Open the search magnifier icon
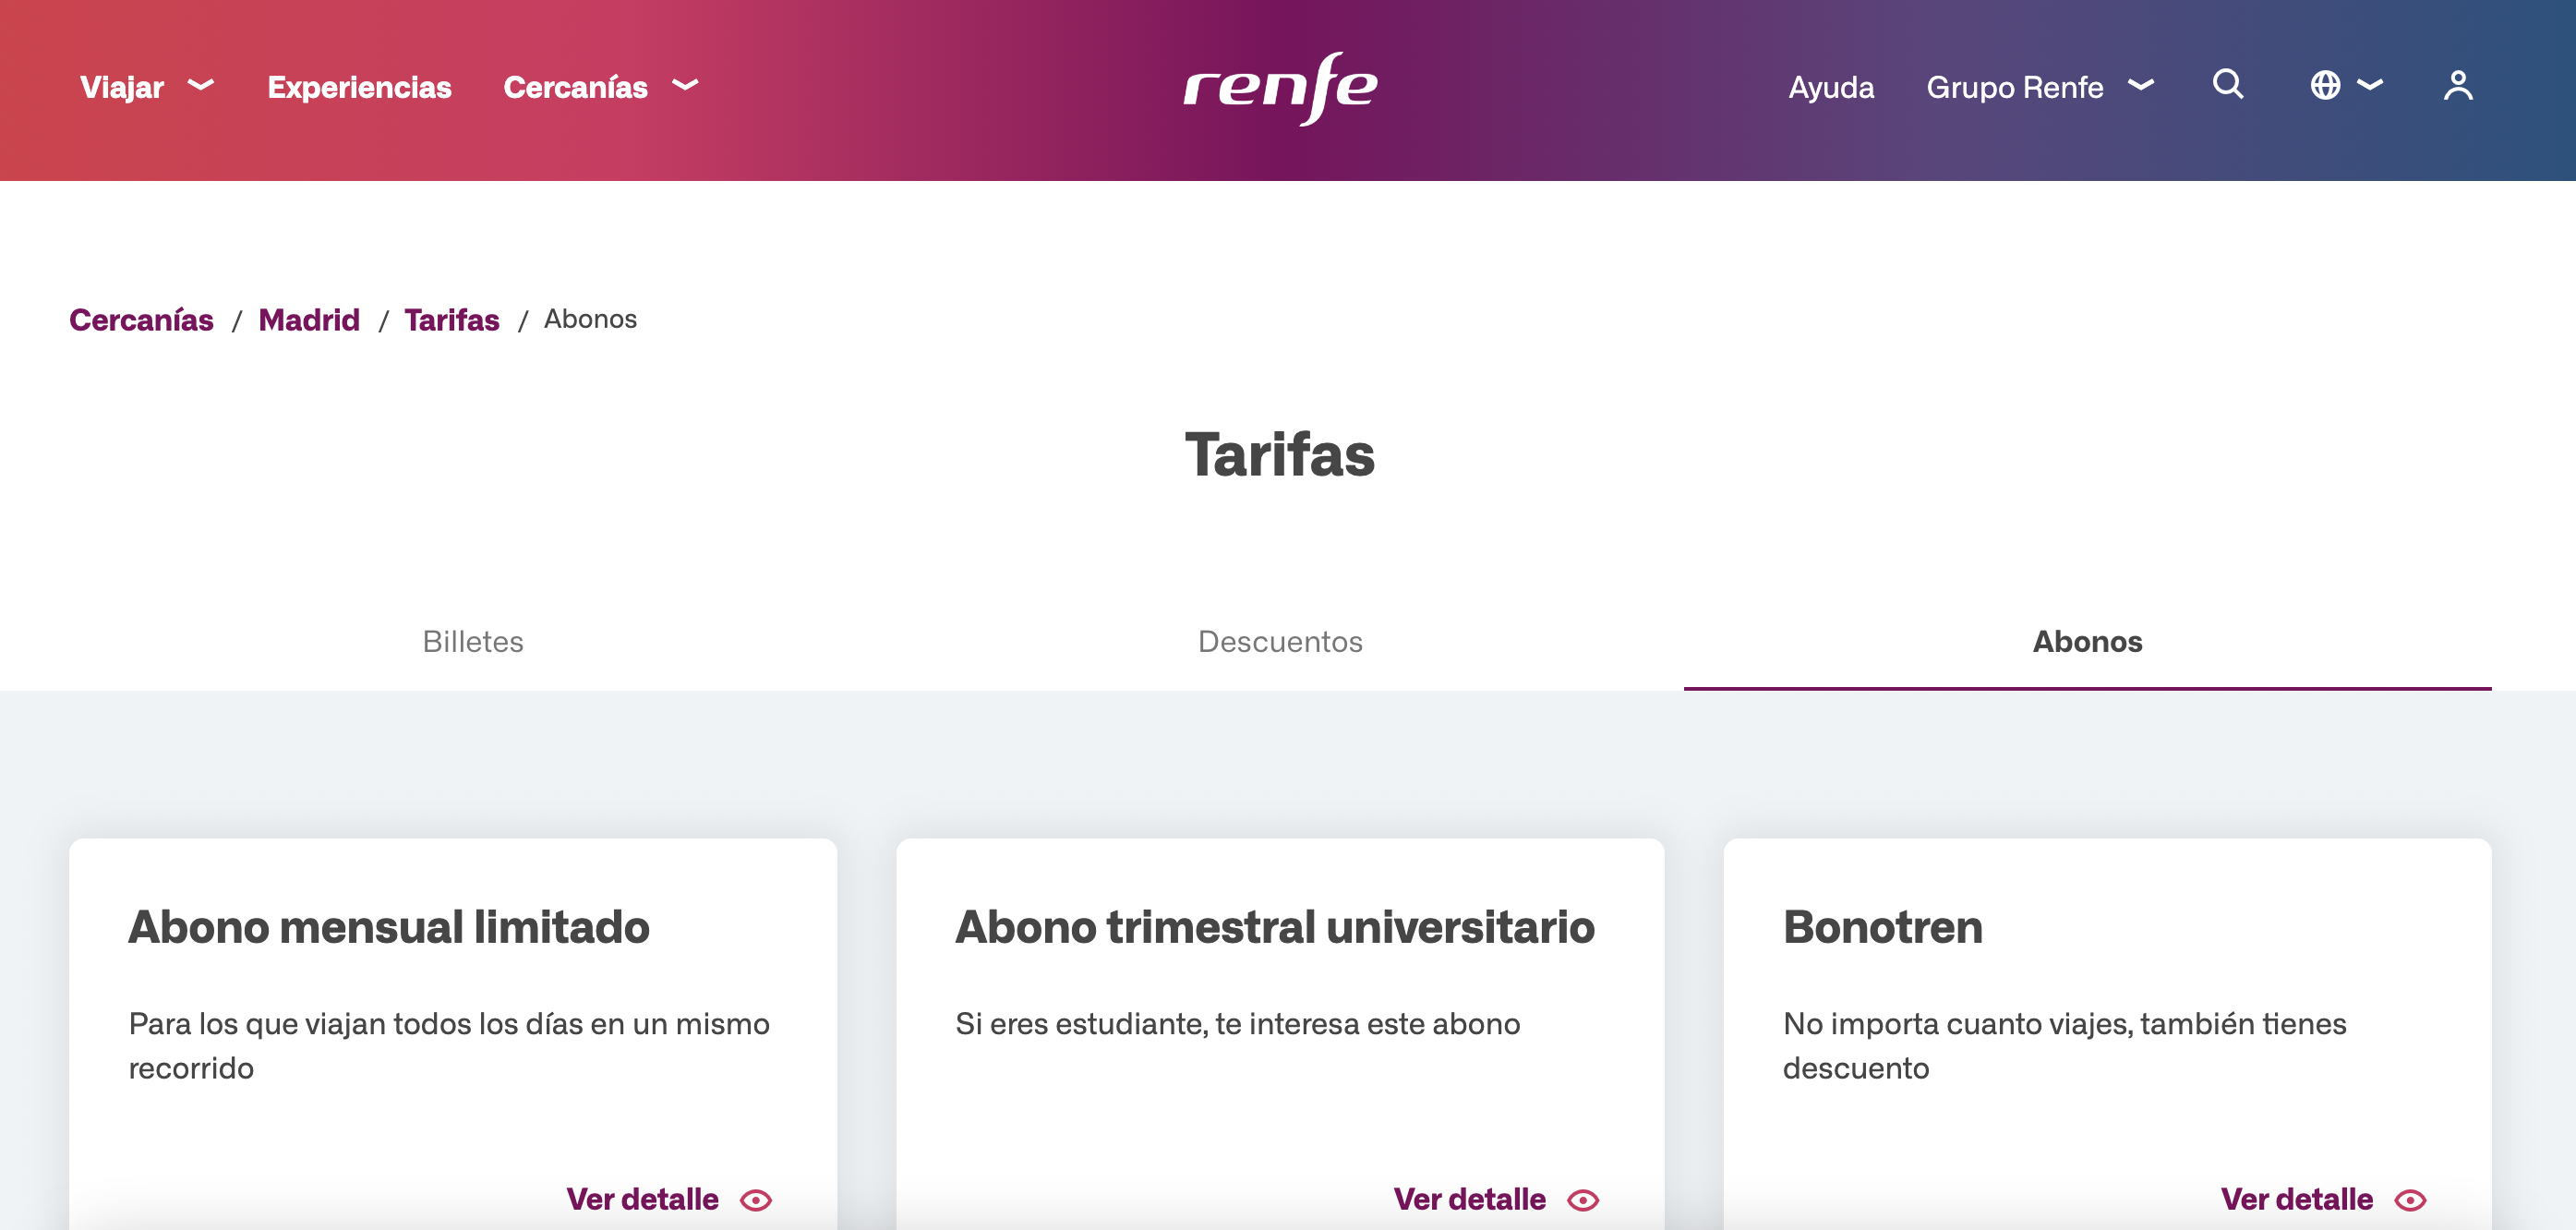This screenshot has width=2576, height=1230. tap(2228, 85)
